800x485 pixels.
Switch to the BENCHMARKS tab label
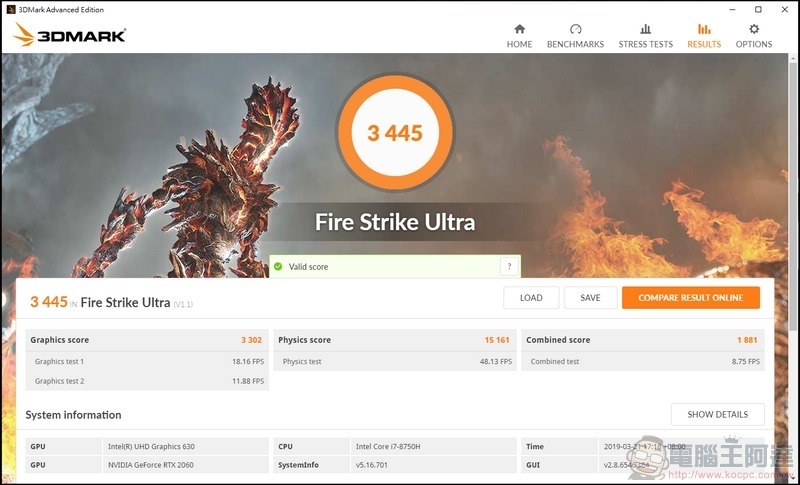pos(576,44)
